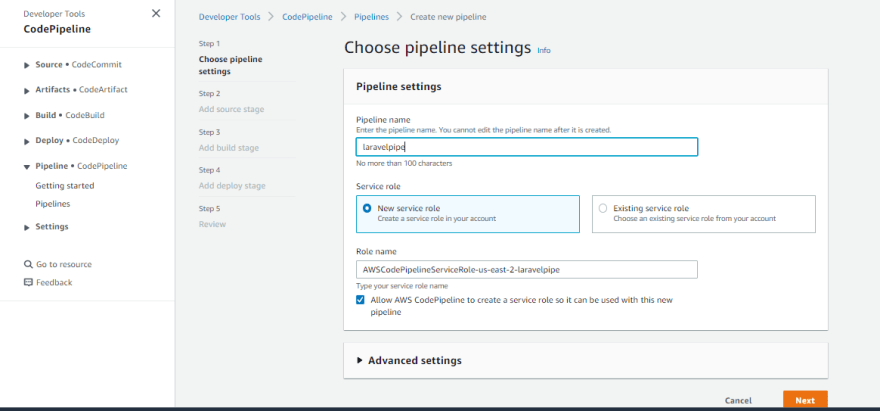The width and height of the screenshot is (880, 411).
Task: Select Step 4 Add deploy stage
Action: pos(232,186)
